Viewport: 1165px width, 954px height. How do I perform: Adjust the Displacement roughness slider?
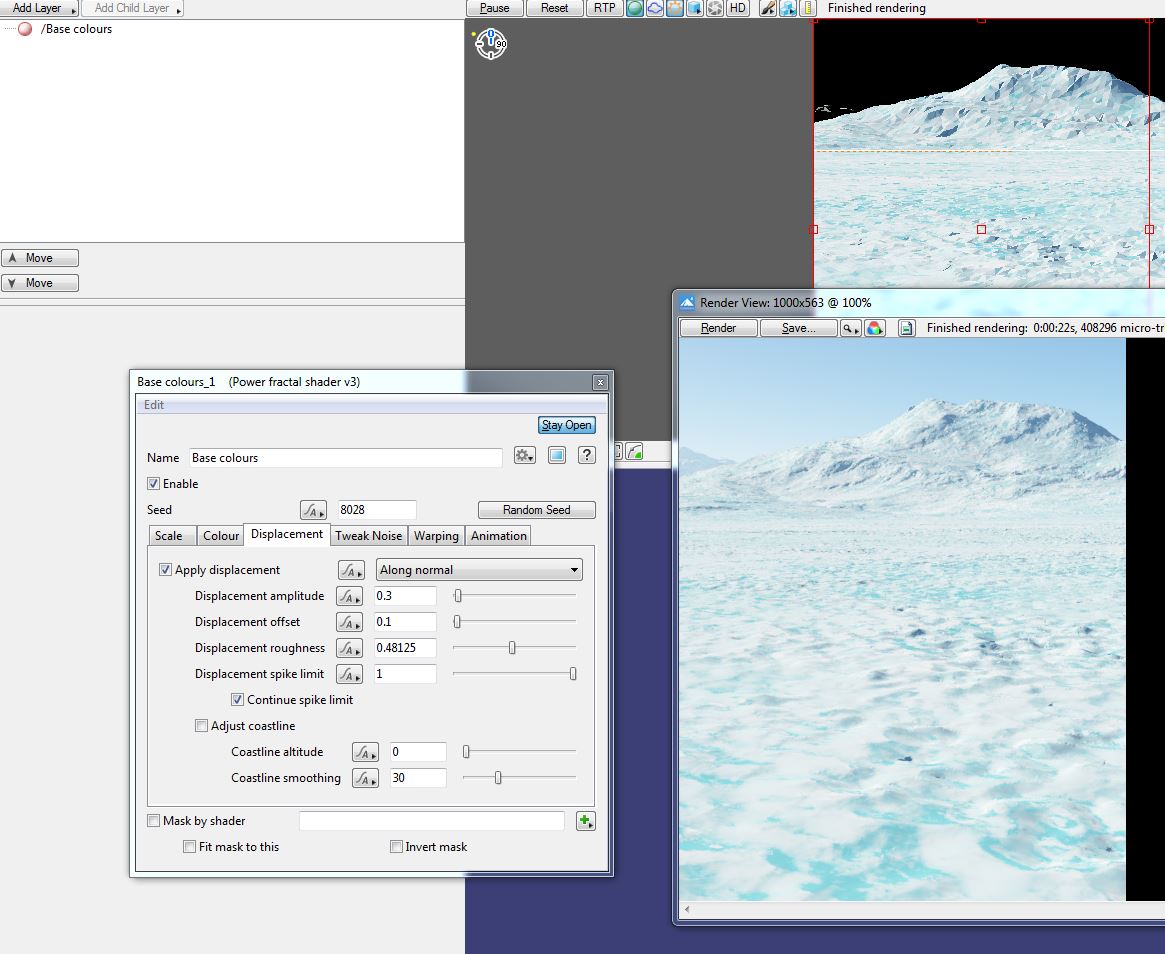click(512, 648)
